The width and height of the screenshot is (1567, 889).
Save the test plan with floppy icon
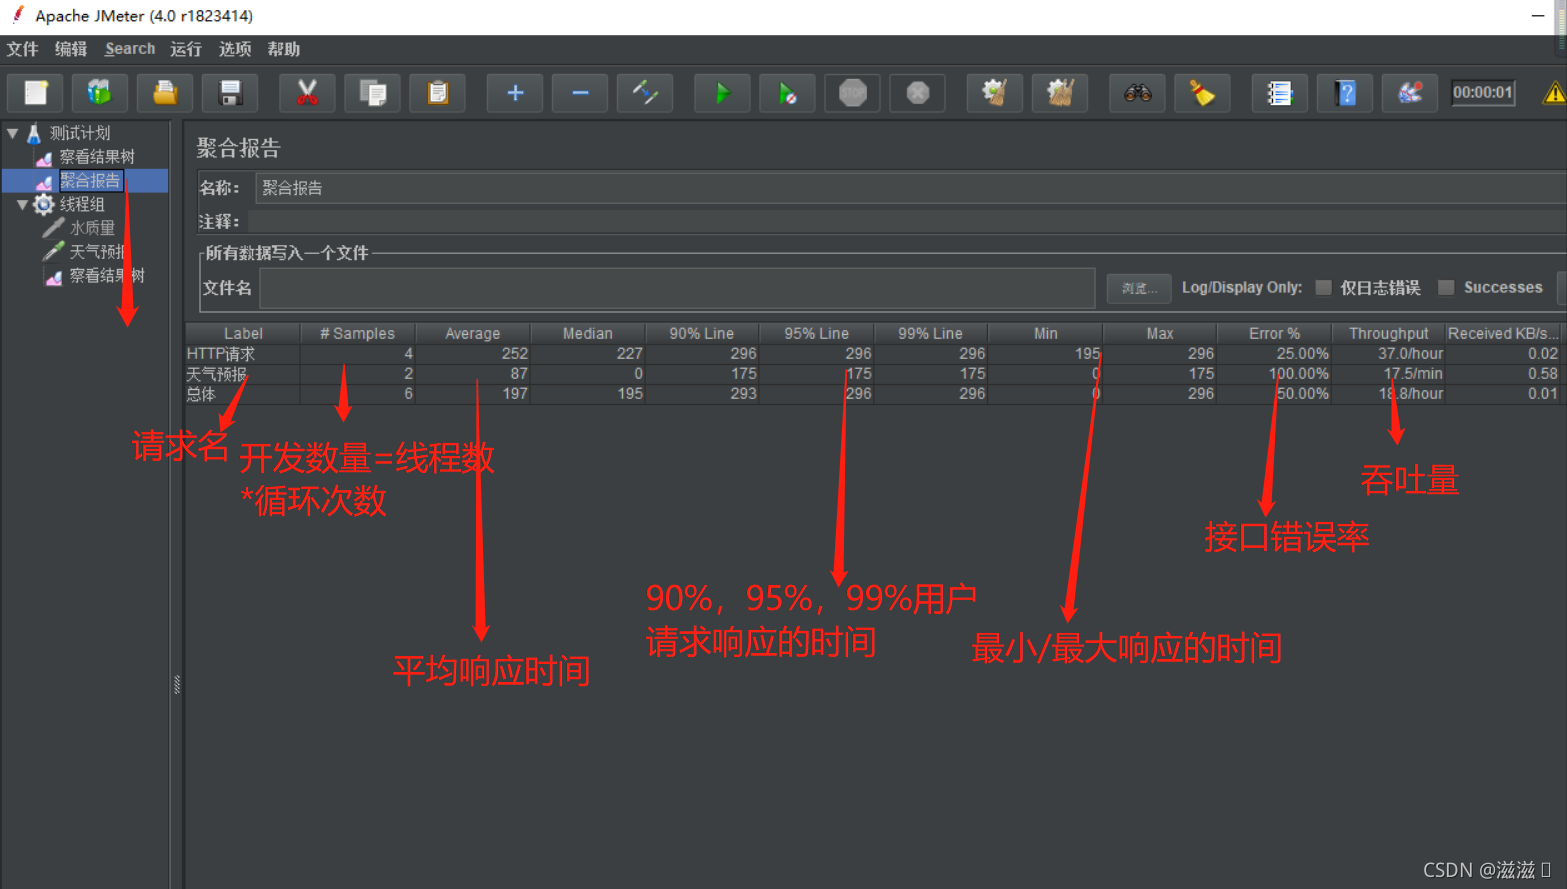tap(230, 93)
